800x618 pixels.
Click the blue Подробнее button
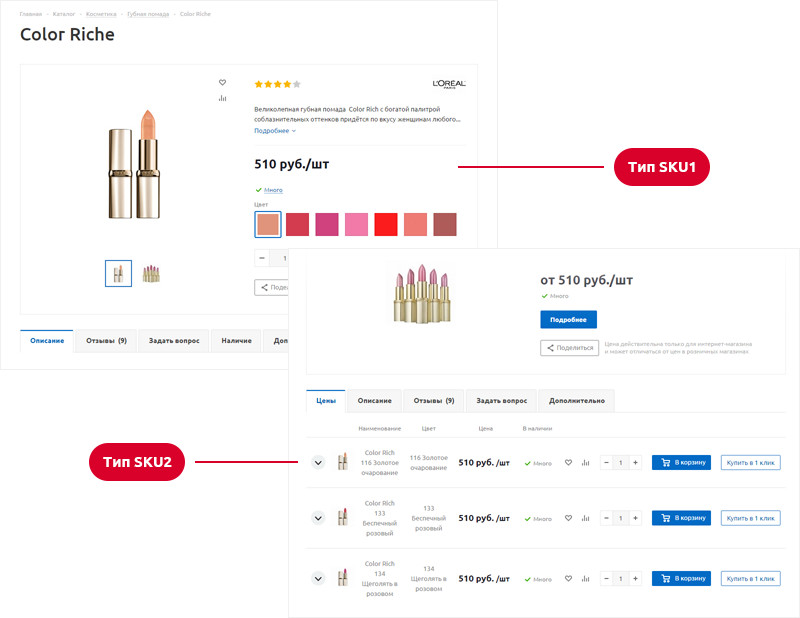[x=568, y=320]
